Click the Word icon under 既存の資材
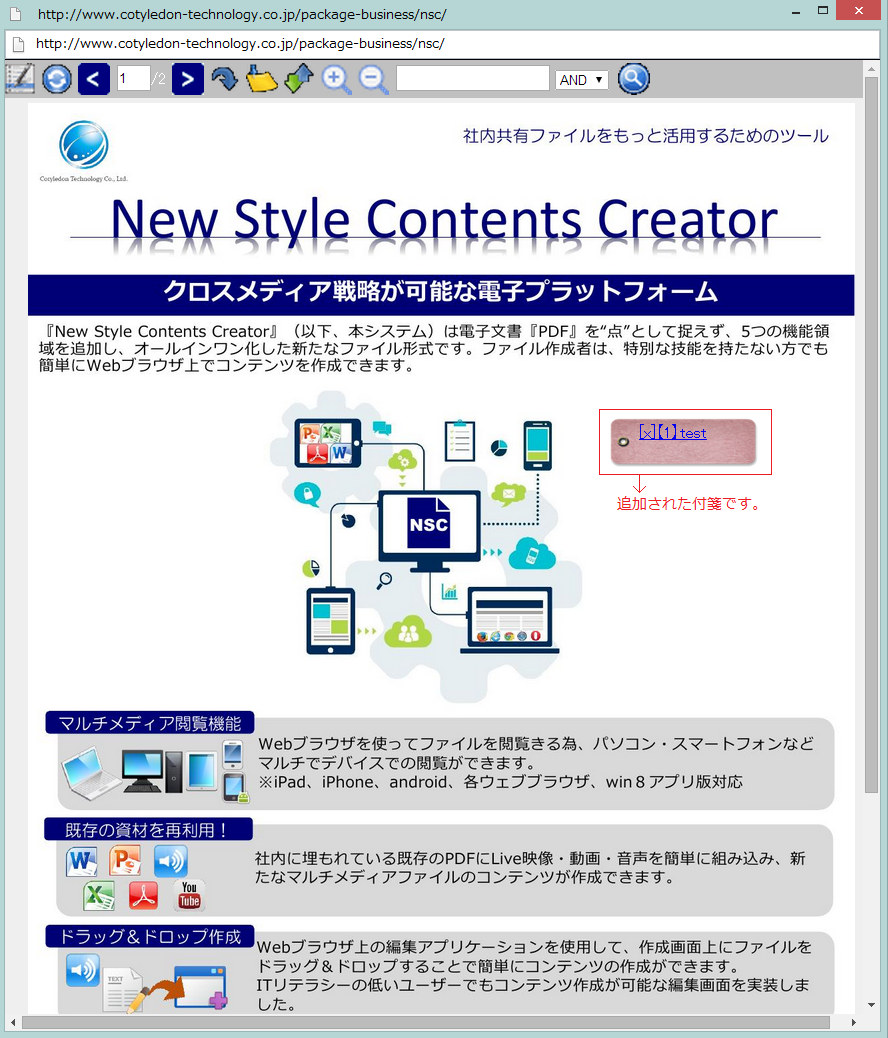The image size is (888, 1038). coord(81,861)
